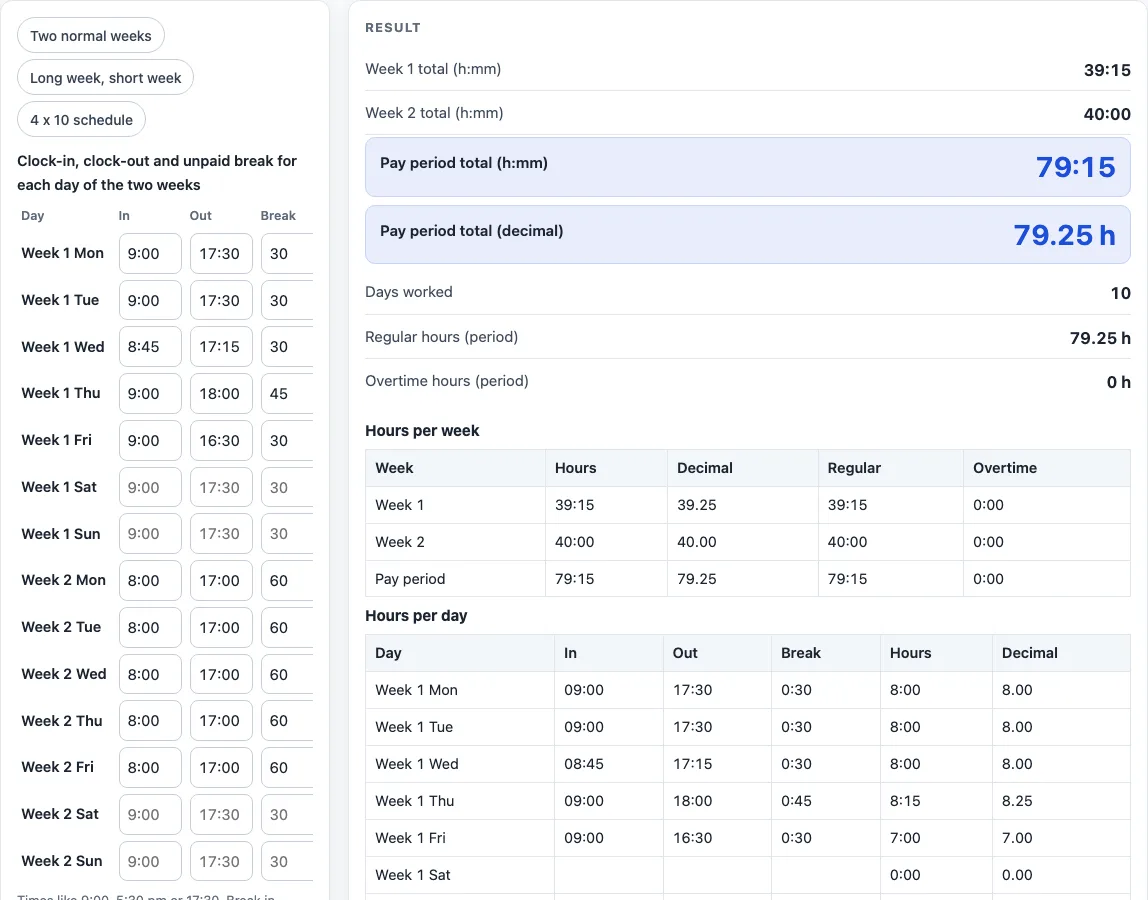1148x900 pixels.
Task: Apply the Two normal weeks preset
Action: [91, 36]
